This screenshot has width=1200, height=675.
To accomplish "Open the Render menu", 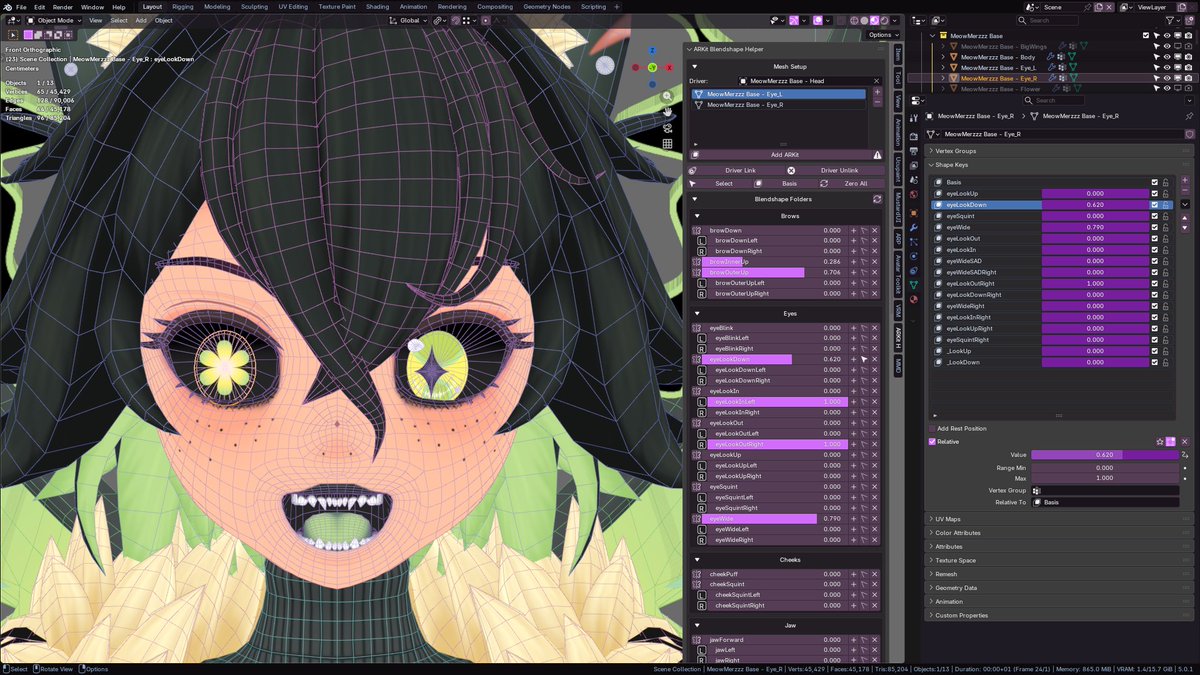I will click(x=63, y=6).
